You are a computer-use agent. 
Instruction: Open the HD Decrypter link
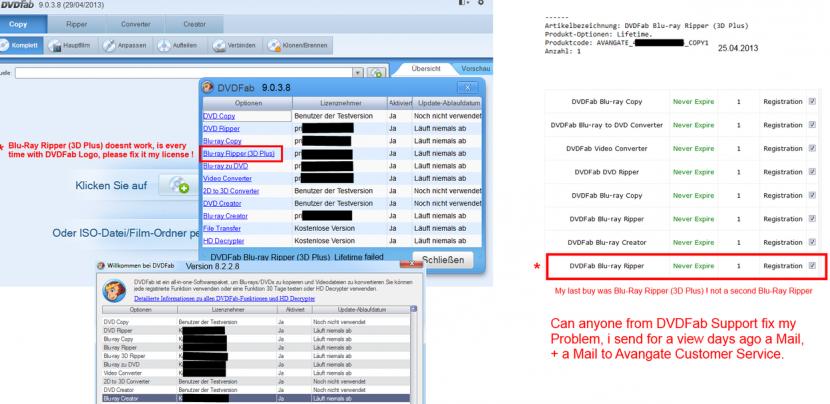224,241
